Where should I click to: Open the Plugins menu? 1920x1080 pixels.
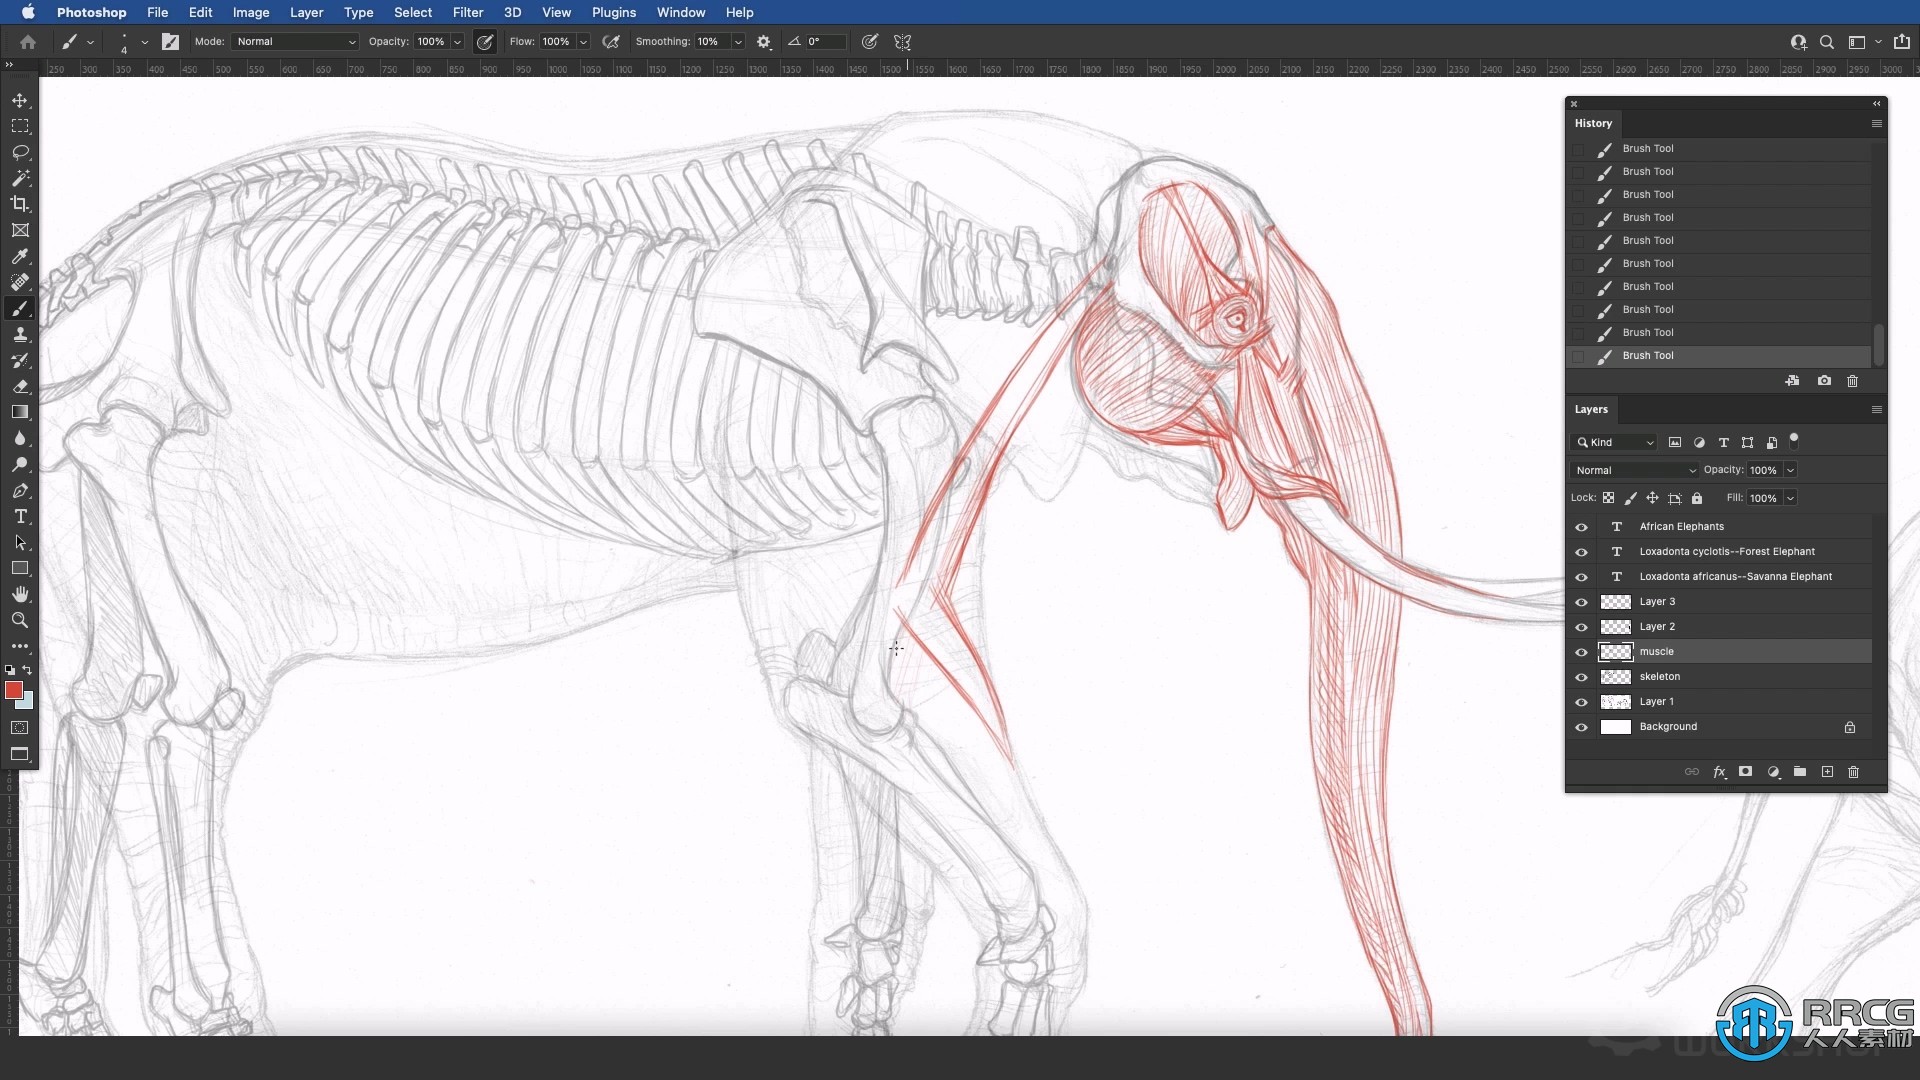pyautogui.click(x=614, y=12)
